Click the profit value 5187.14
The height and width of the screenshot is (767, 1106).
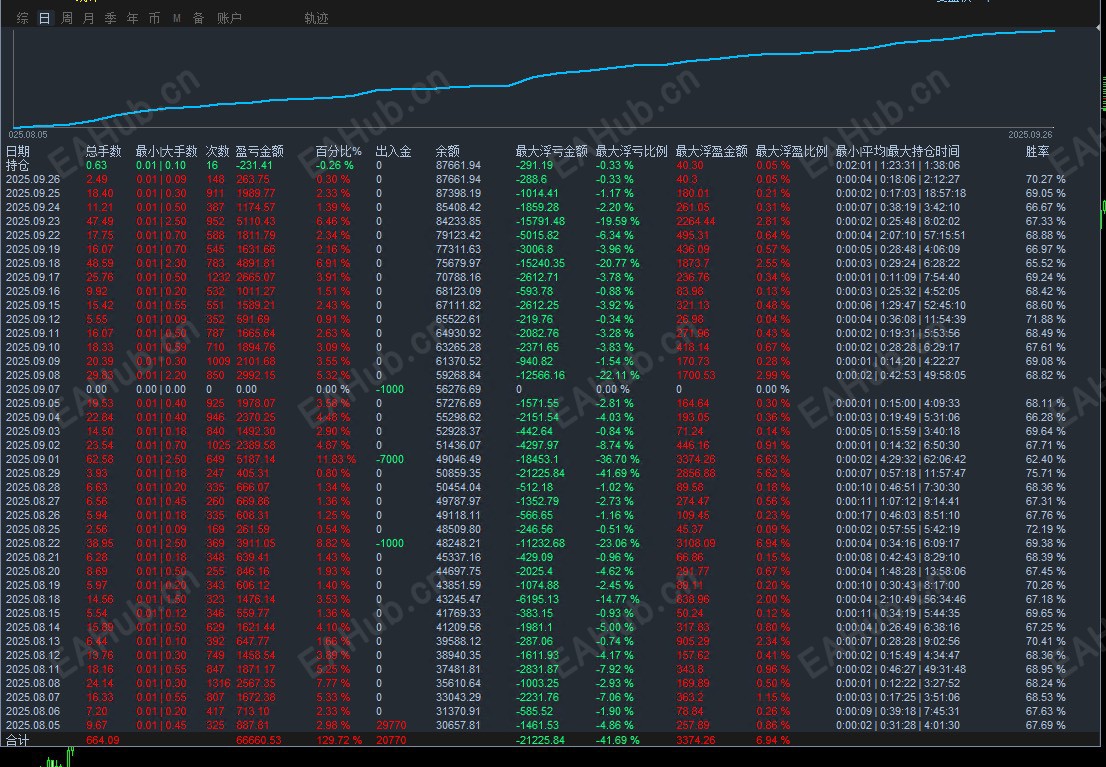point(255,459)
